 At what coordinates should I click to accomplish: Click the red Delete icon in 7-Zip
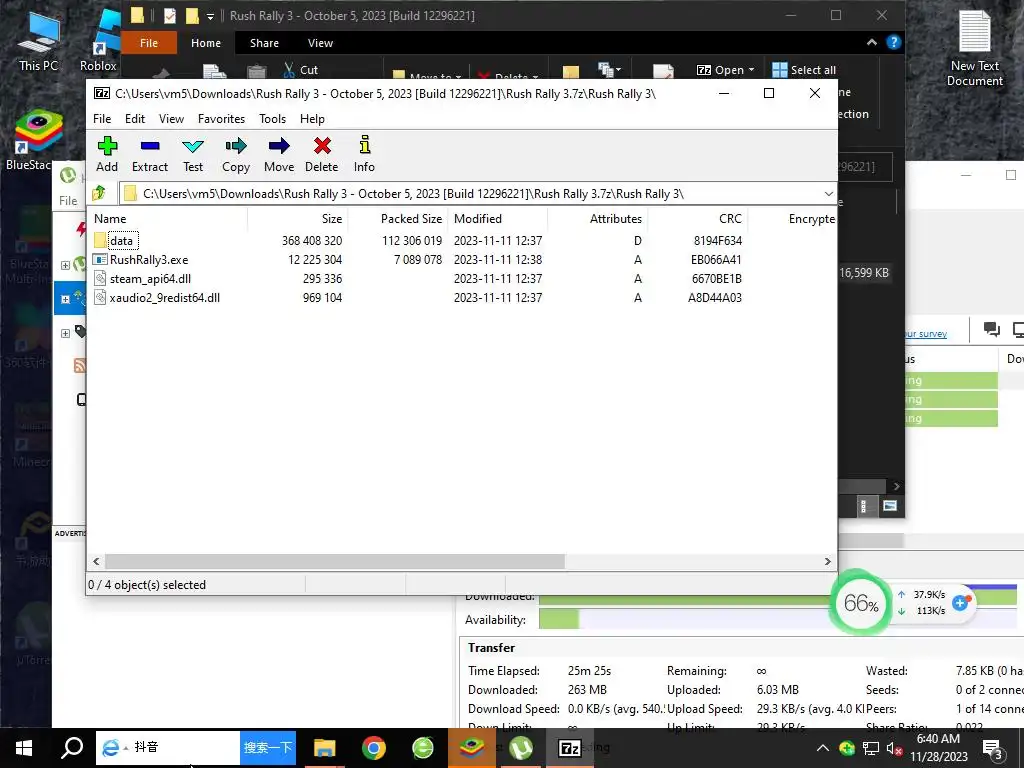322,154
